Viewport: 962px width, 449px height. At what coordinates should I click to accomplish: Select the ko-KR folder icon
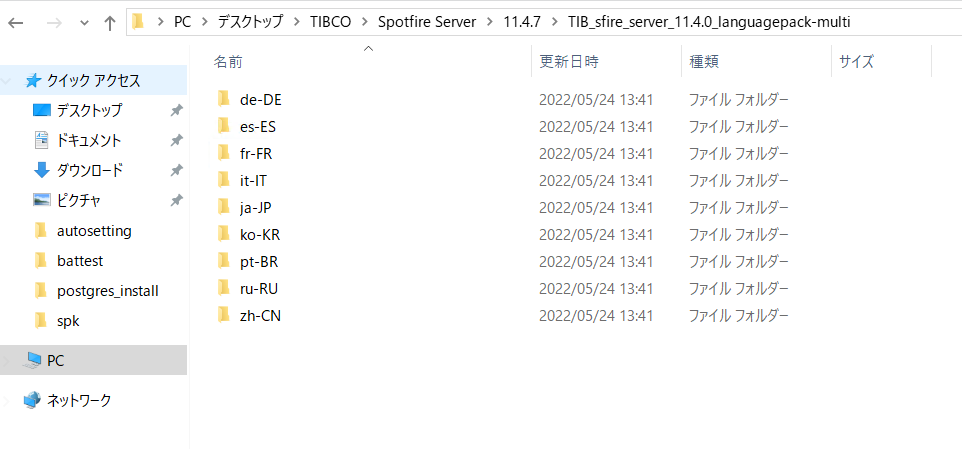tap(223, 234)
